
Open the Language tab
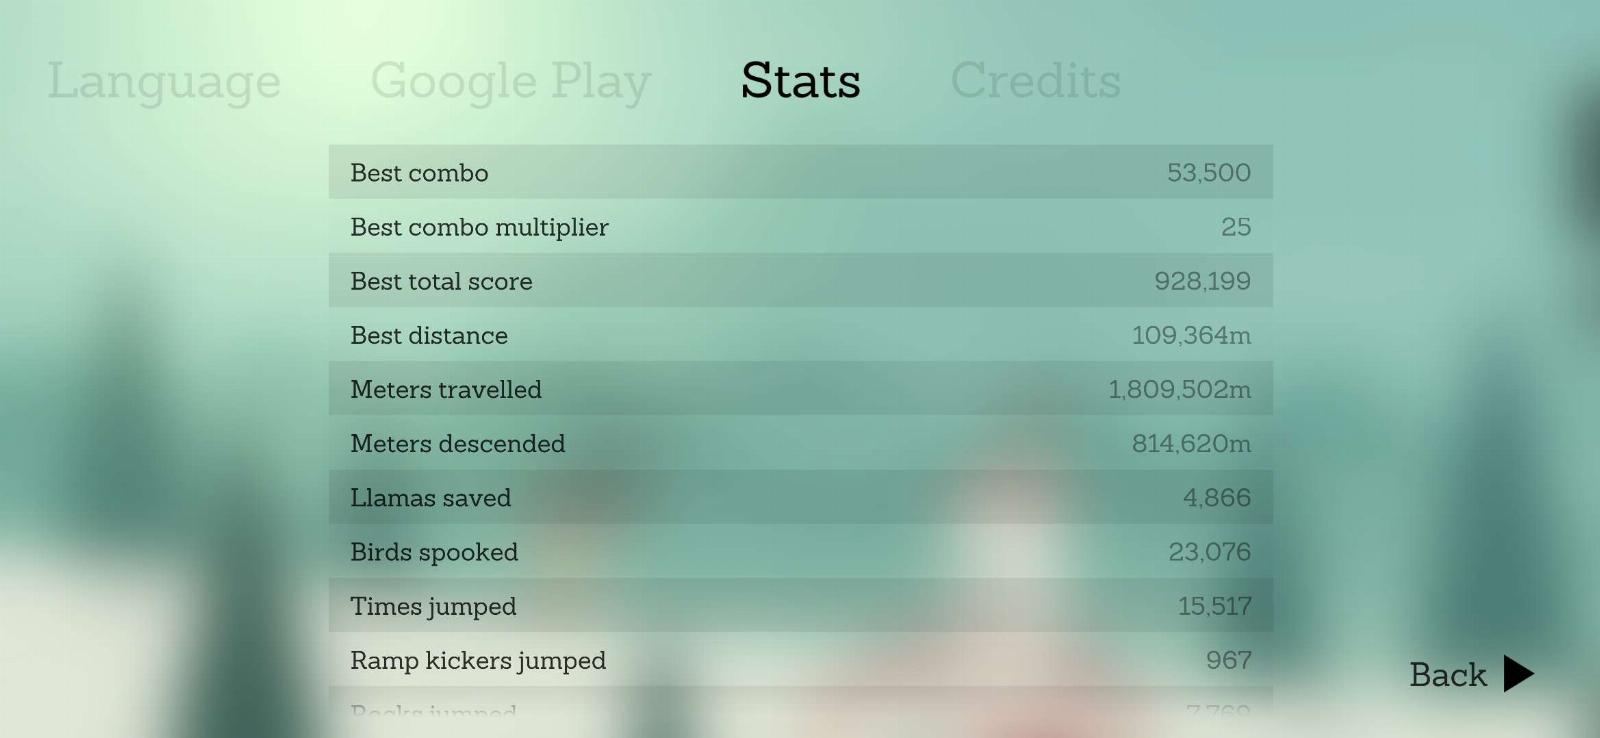click(164, 81)
